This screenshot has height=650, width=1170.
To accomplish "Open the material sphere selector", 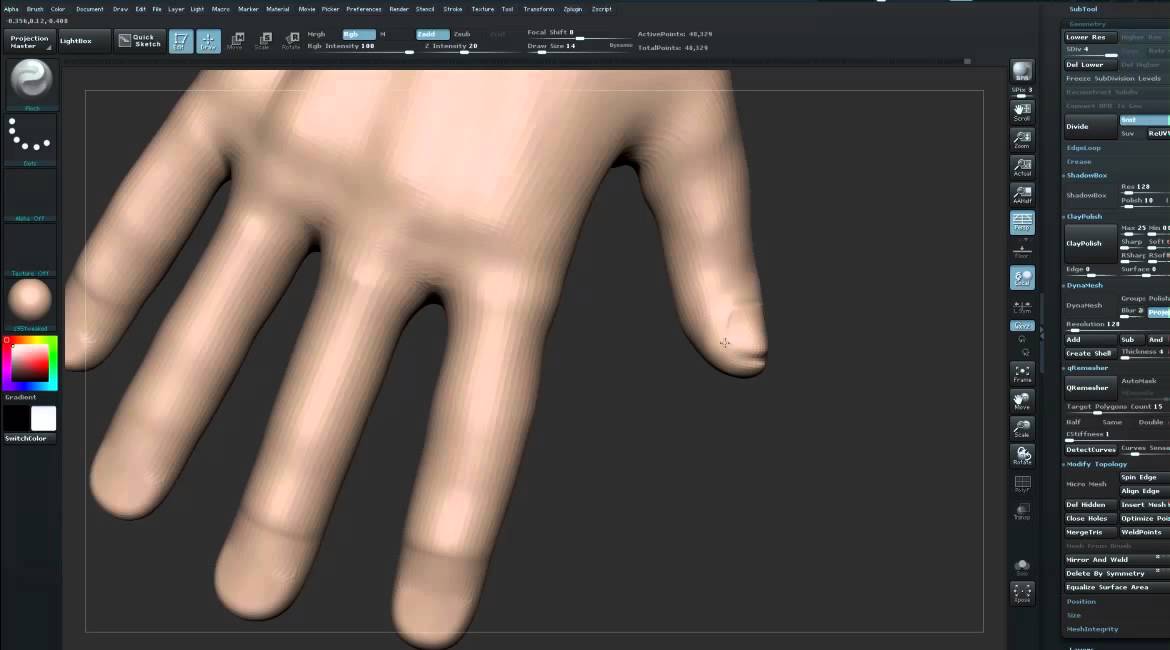I will tap(31, 302).
